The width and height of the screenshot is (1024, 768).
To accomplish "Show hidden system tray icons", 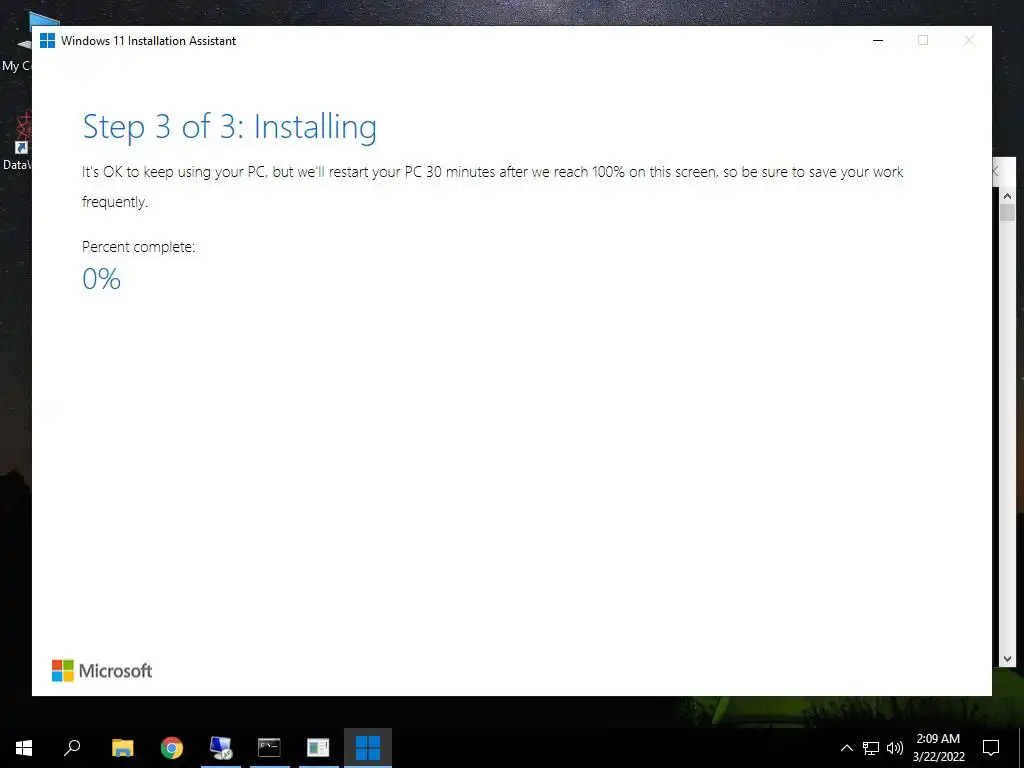I will (x=846, y=748).
